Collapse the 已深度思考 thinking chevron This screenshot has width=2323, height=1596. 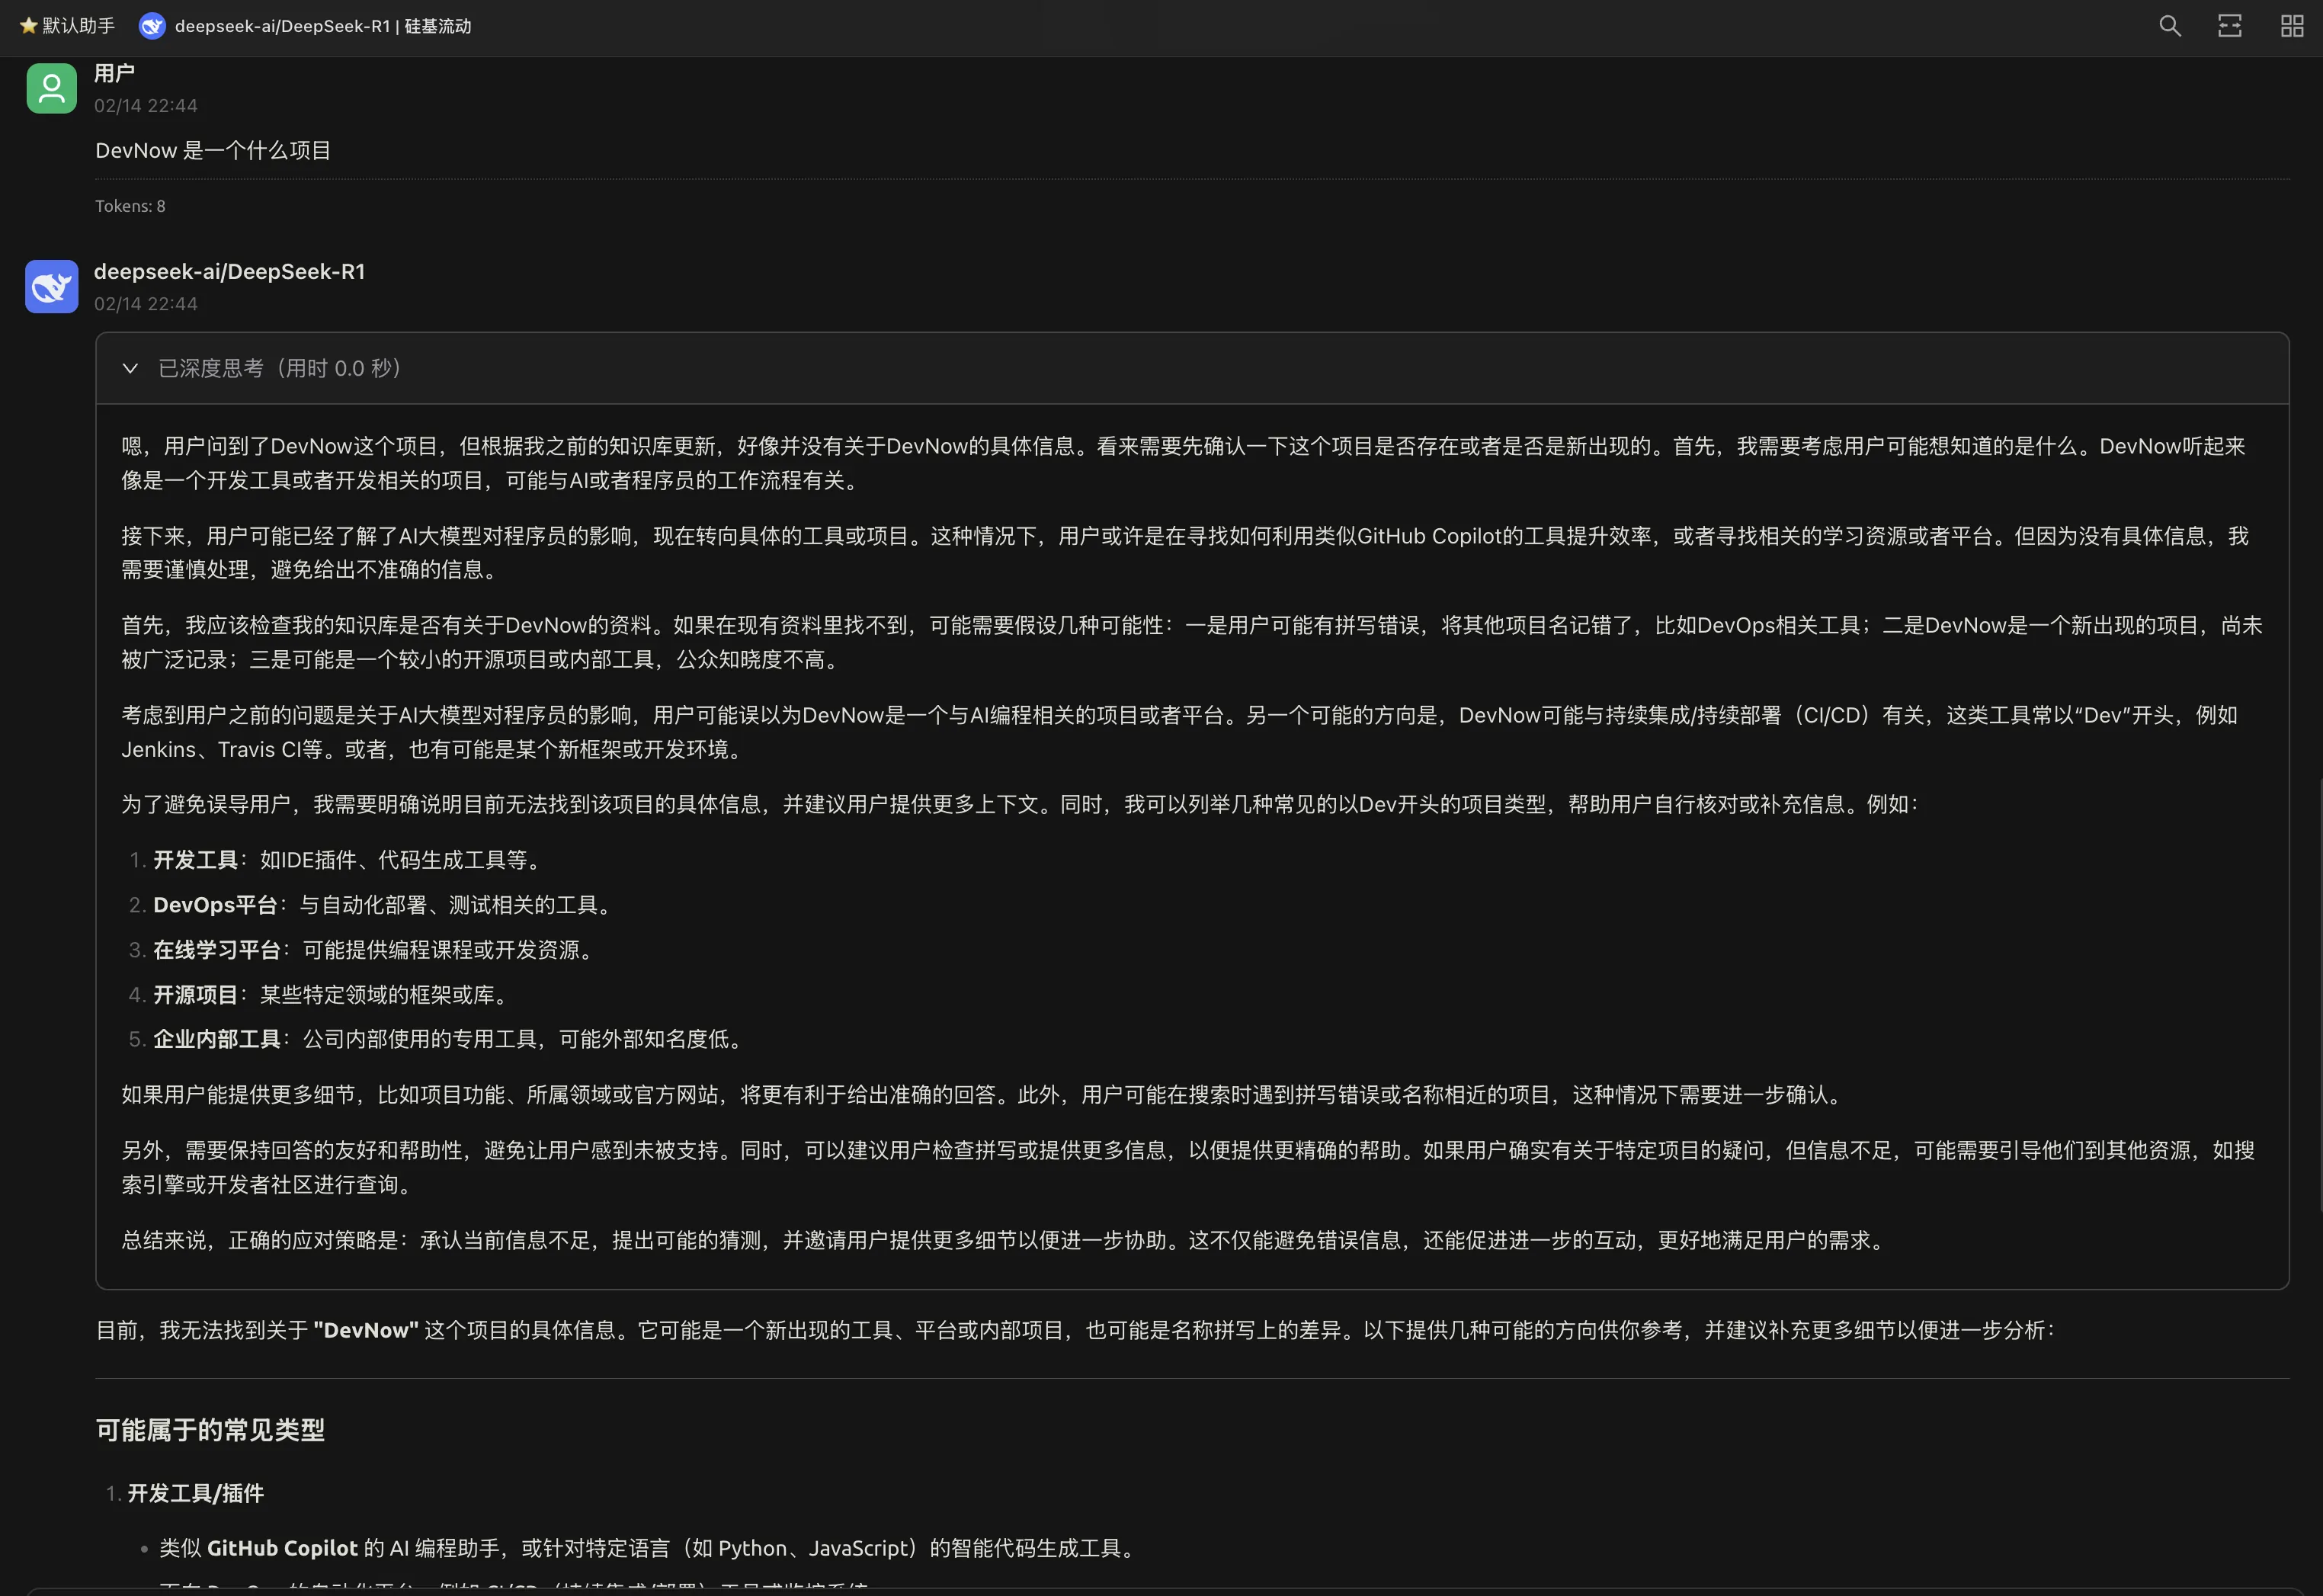130,368
